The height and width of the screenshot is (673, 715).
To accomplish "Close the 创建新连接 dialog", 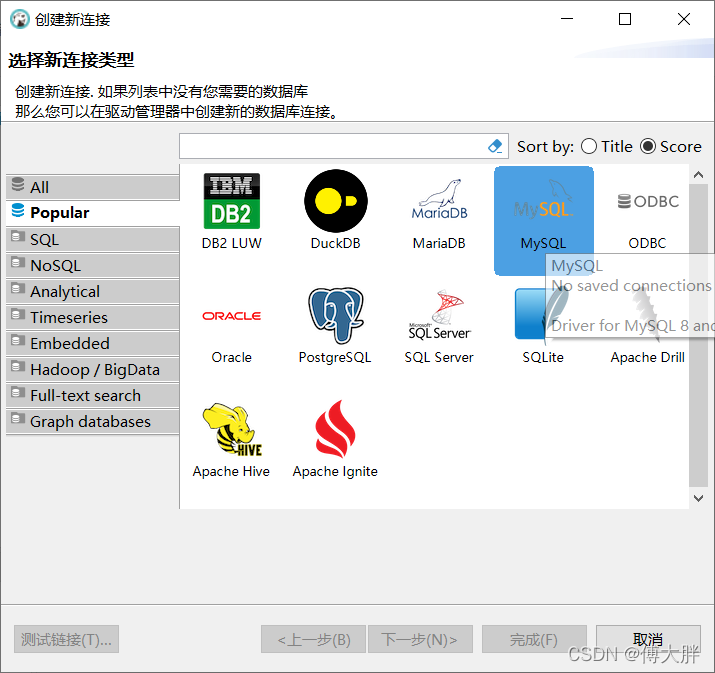I will point(684,19).
